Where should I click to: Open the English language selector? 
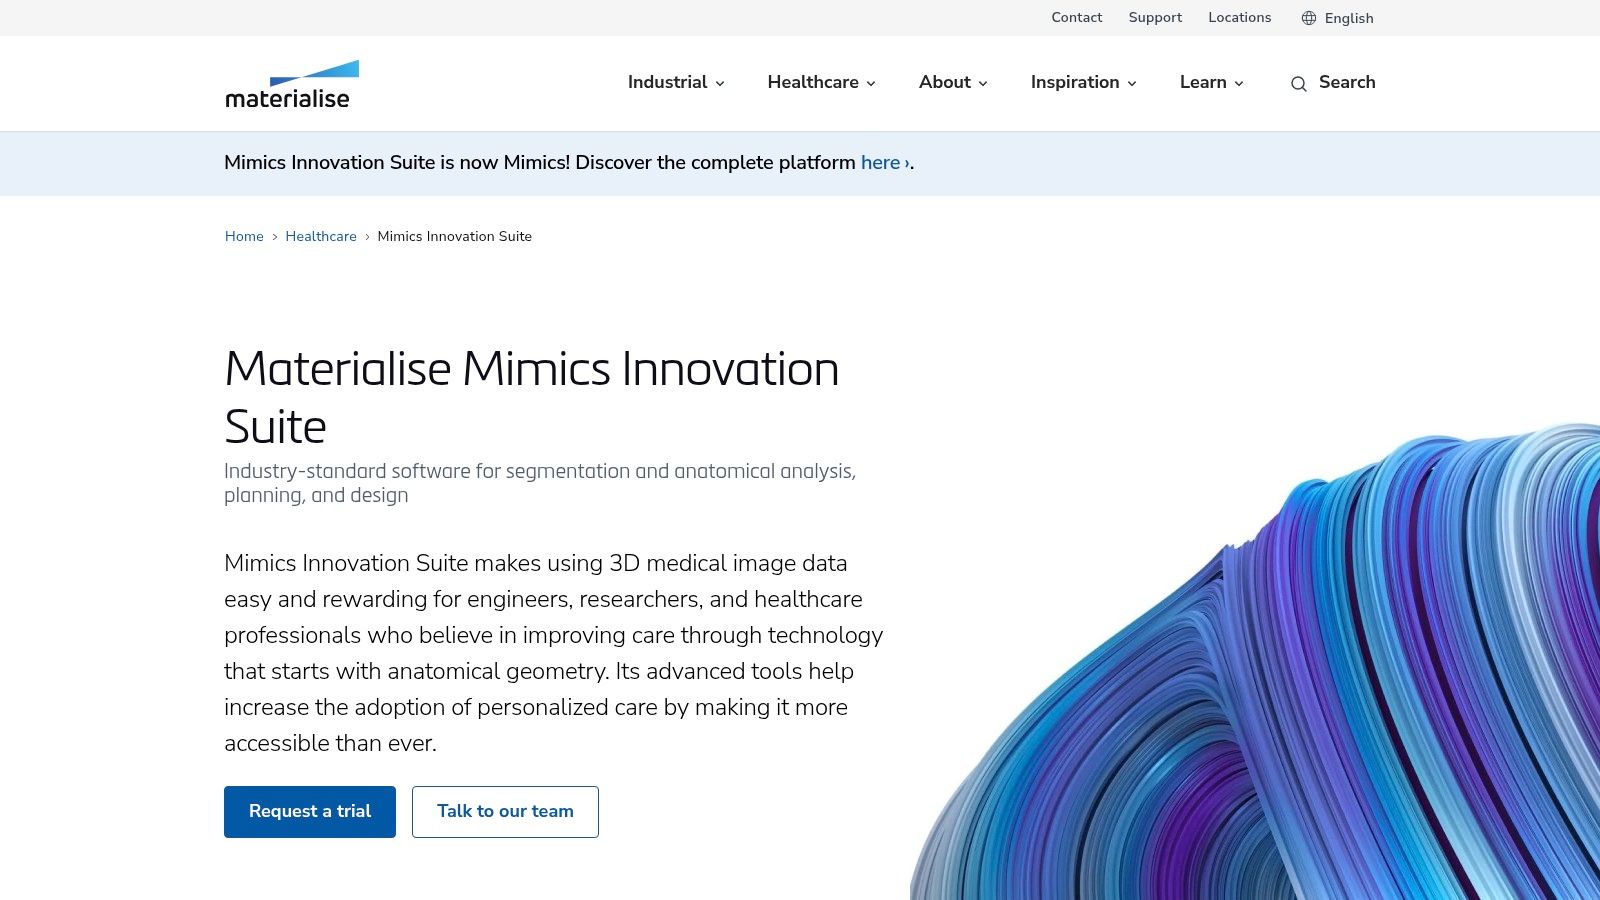[1338, 18]
